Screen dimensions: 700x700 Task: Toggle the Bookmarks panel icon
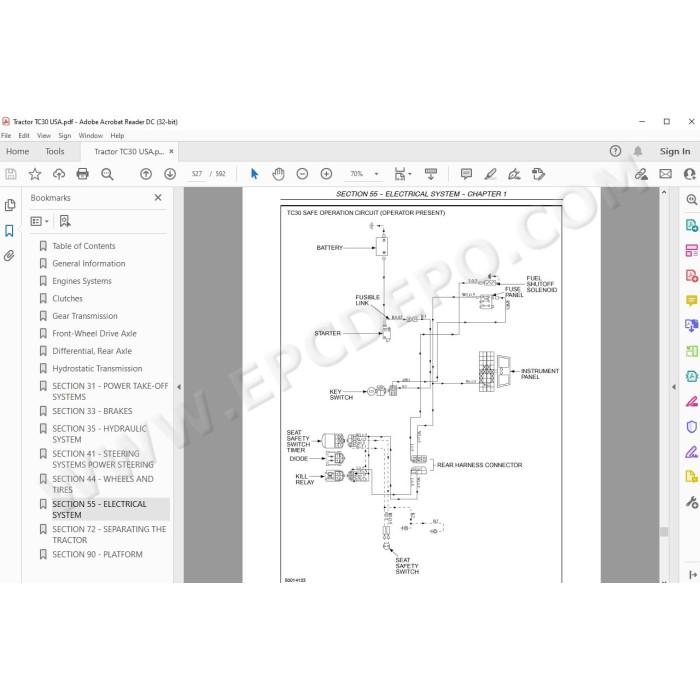(9, 230)
